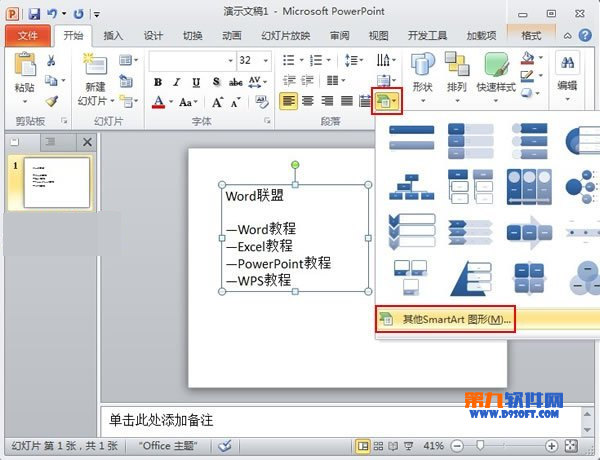Expand bullet list options arrow
600x460 pixels.
301,60
